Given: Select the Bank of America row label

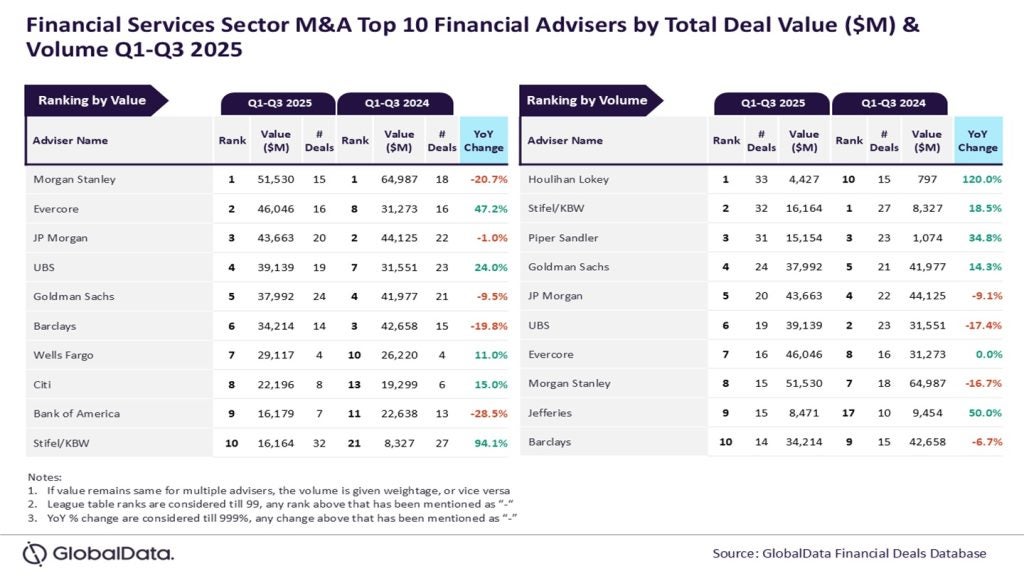Looking at the screenshot, I should [76, 413].
